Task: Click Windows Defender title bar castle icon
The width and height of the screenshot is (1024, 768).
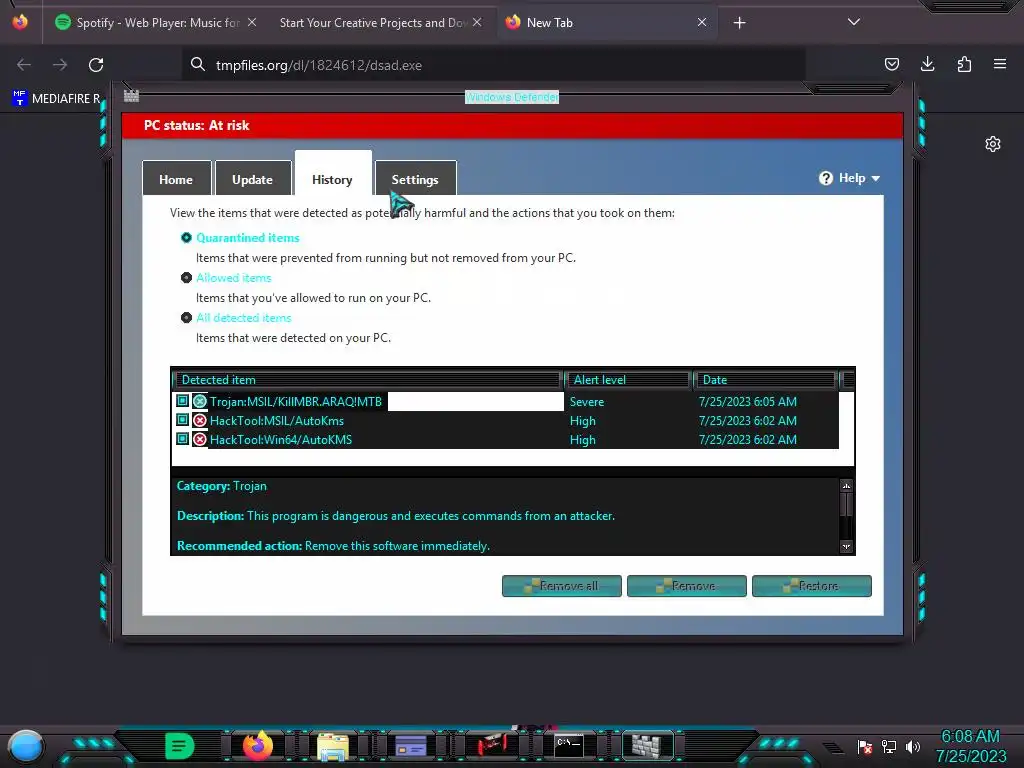Action: point(131,96)
